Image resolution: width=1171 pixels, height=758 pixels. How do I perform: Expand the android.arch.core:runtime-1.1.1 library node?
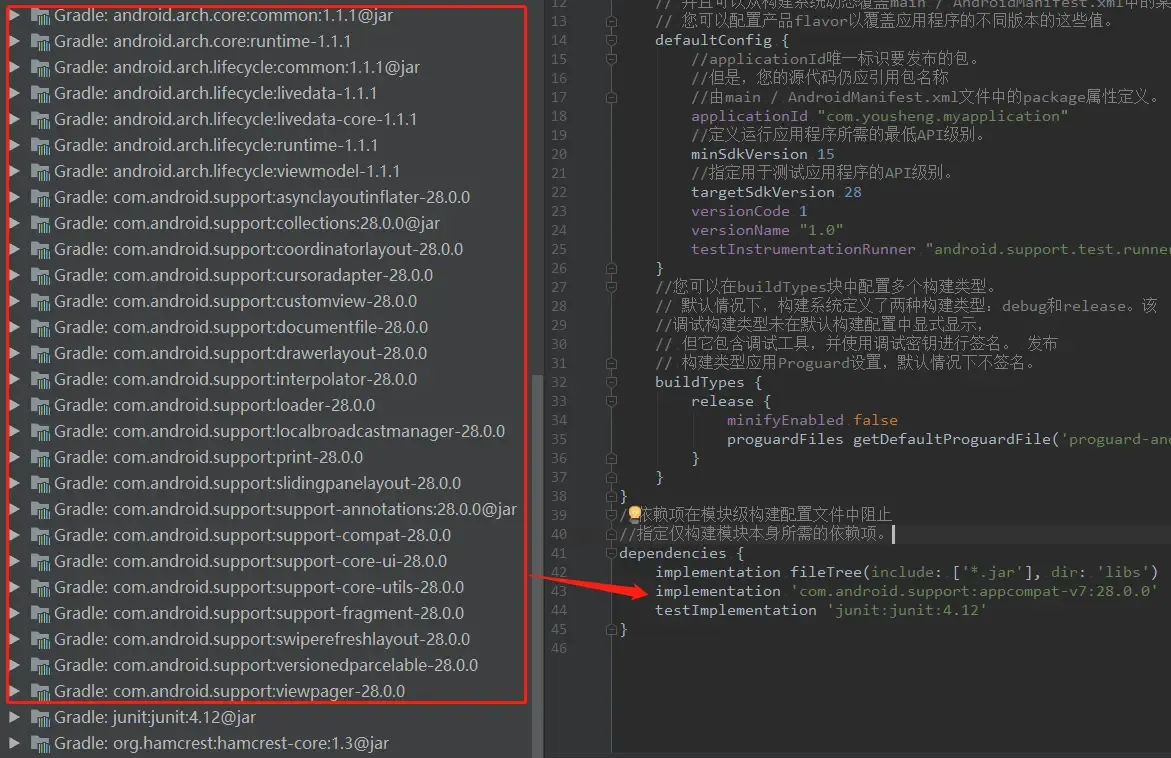coord(14,41)
